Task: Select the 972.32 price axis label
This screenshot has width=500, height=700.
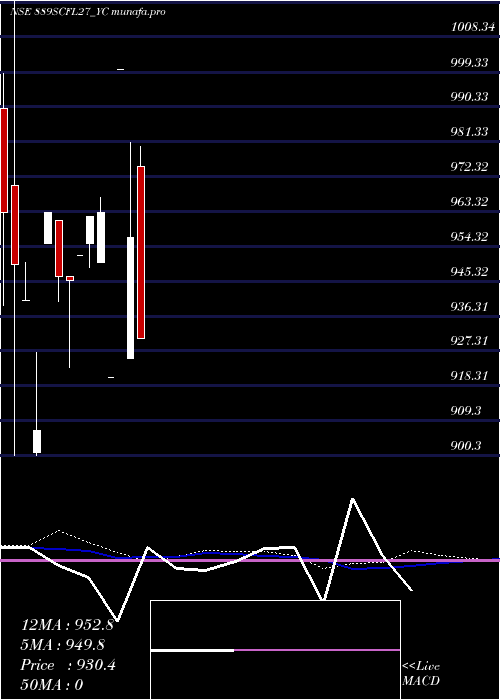Action: coord(469,167)
